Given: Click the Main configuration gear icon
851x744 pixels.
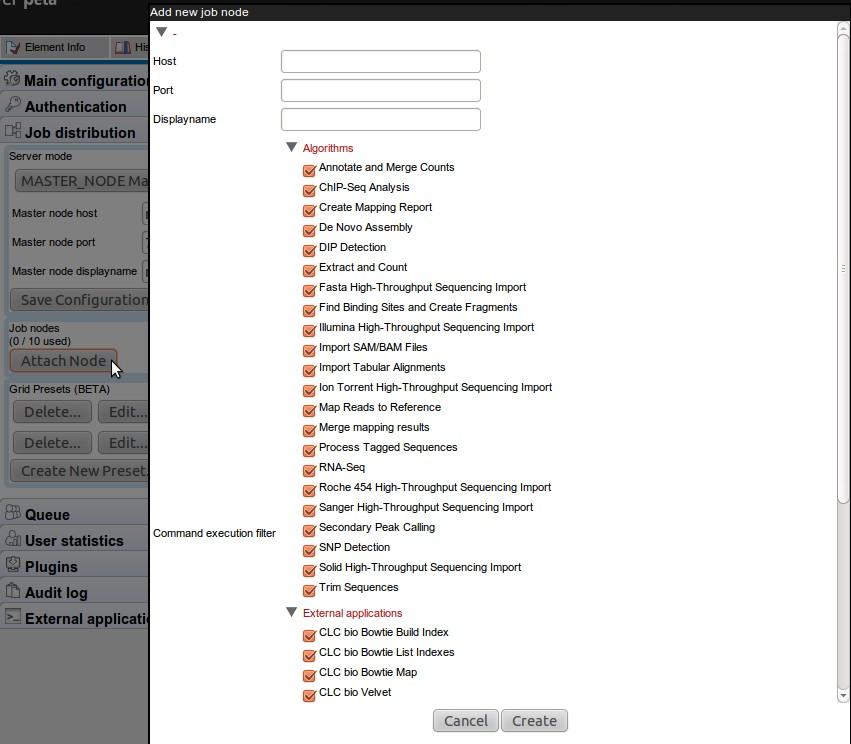Looking at the screenshot, I should click(x=12, y=79).
